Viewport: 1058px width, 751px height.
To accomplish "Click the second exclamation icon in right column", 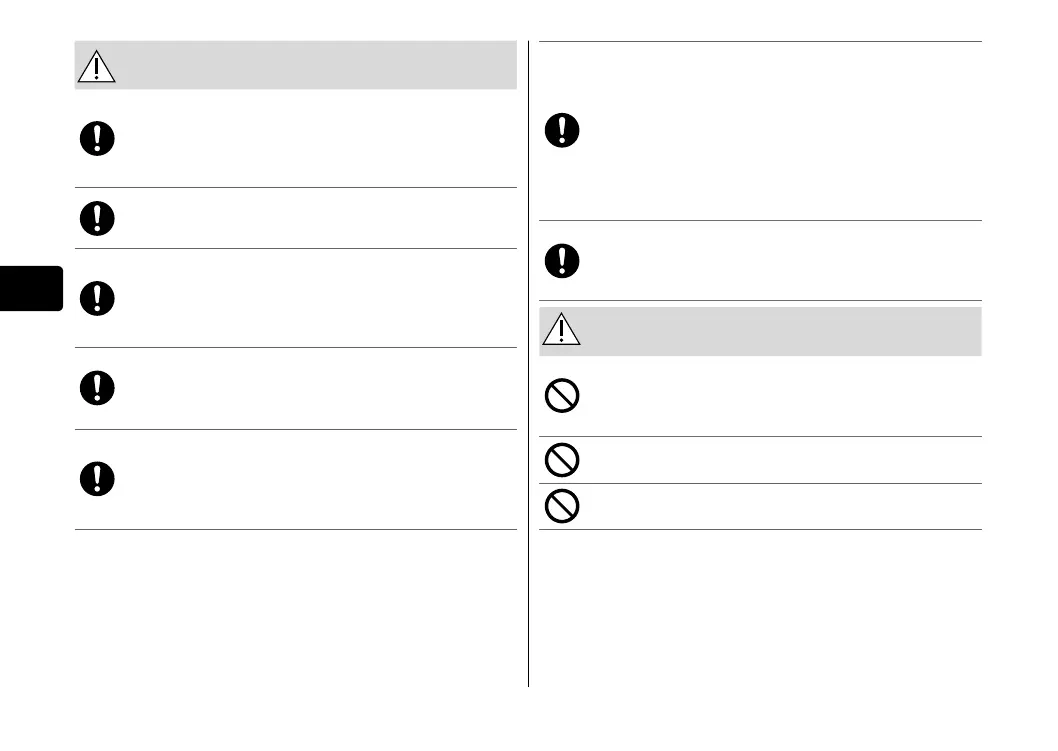I will [563, 260].
